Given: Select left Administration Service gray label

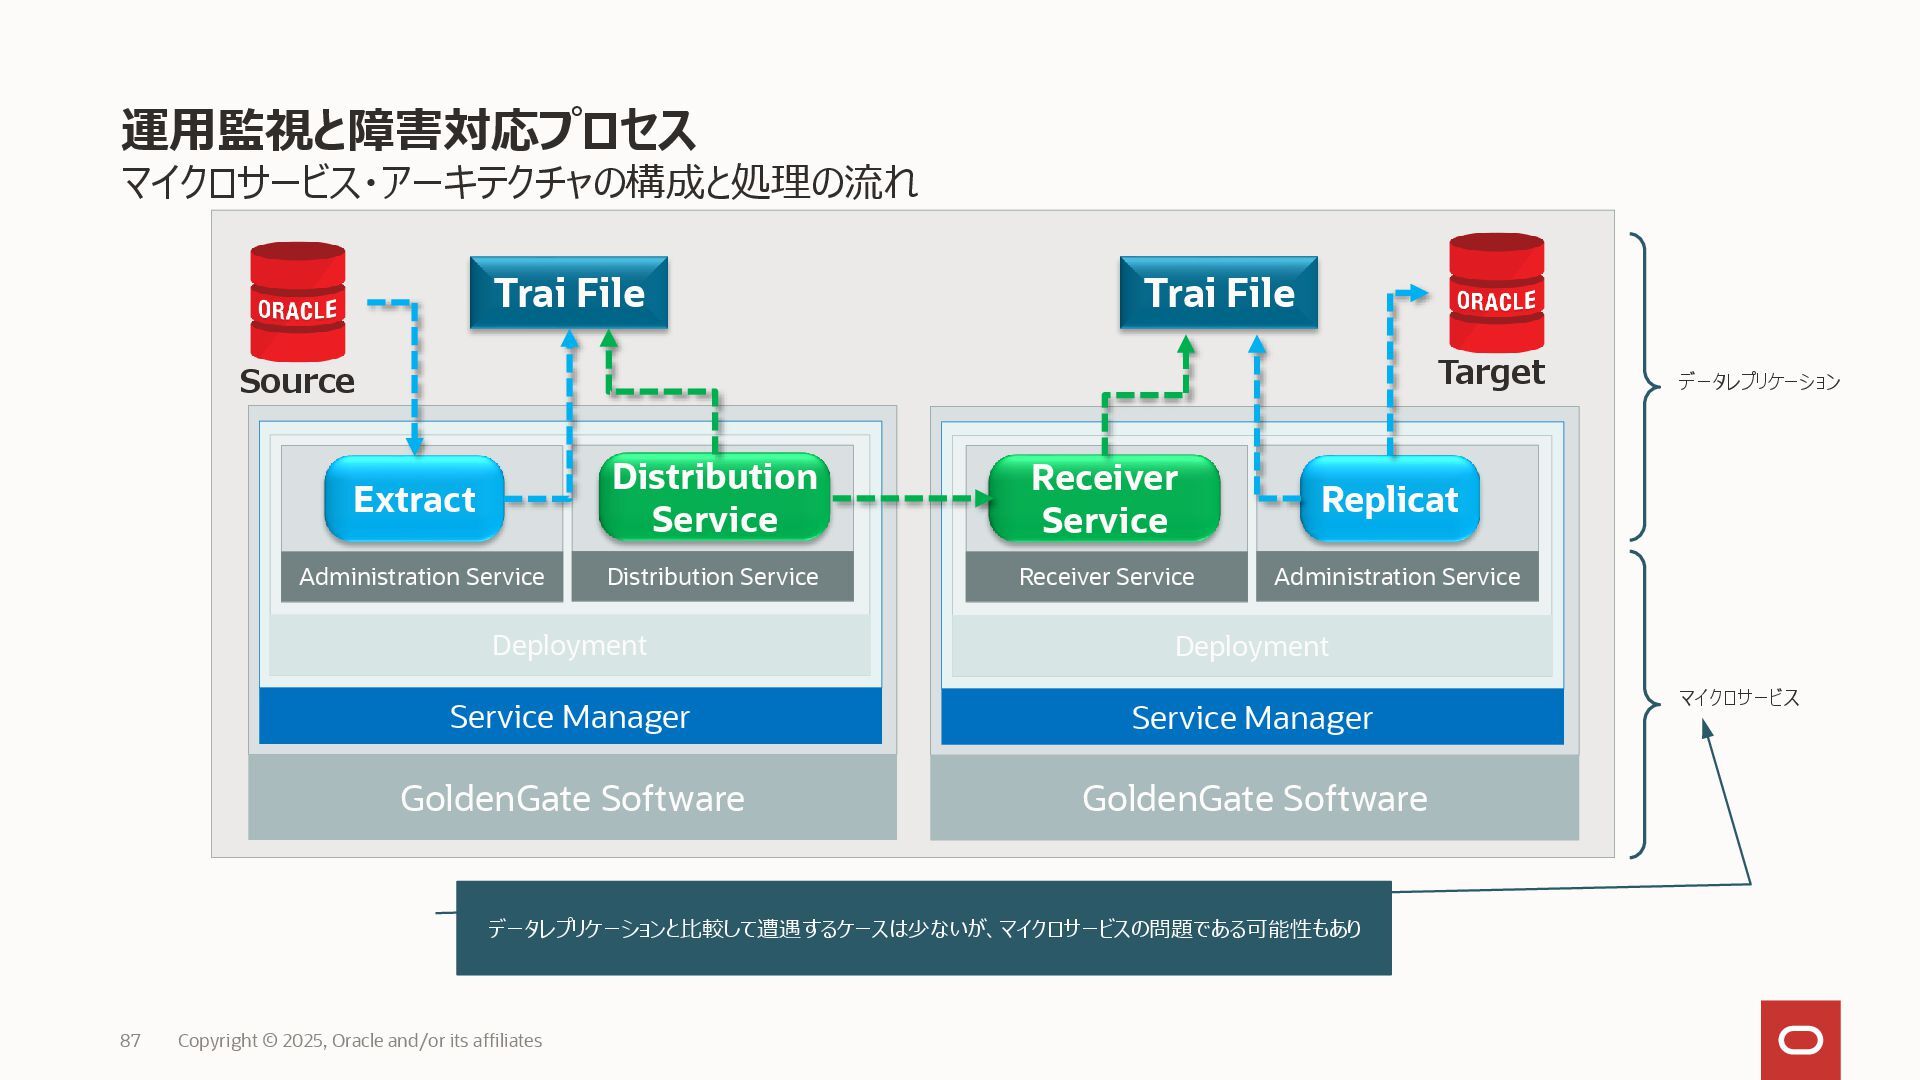Looking at the screenshot, I should (x=421, y=577).
